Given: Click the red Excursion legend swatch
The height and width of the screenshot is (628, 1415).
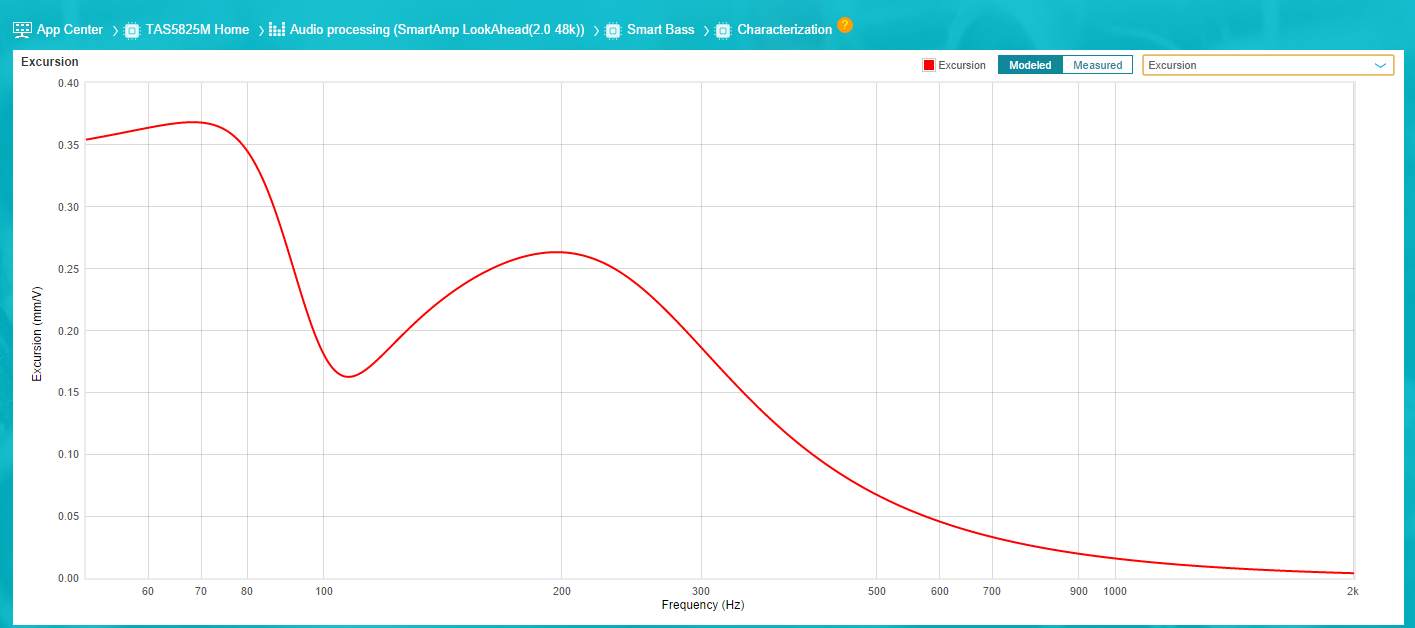Looking at the screenshot, I should pyautogui.click(x=929, y=65).
